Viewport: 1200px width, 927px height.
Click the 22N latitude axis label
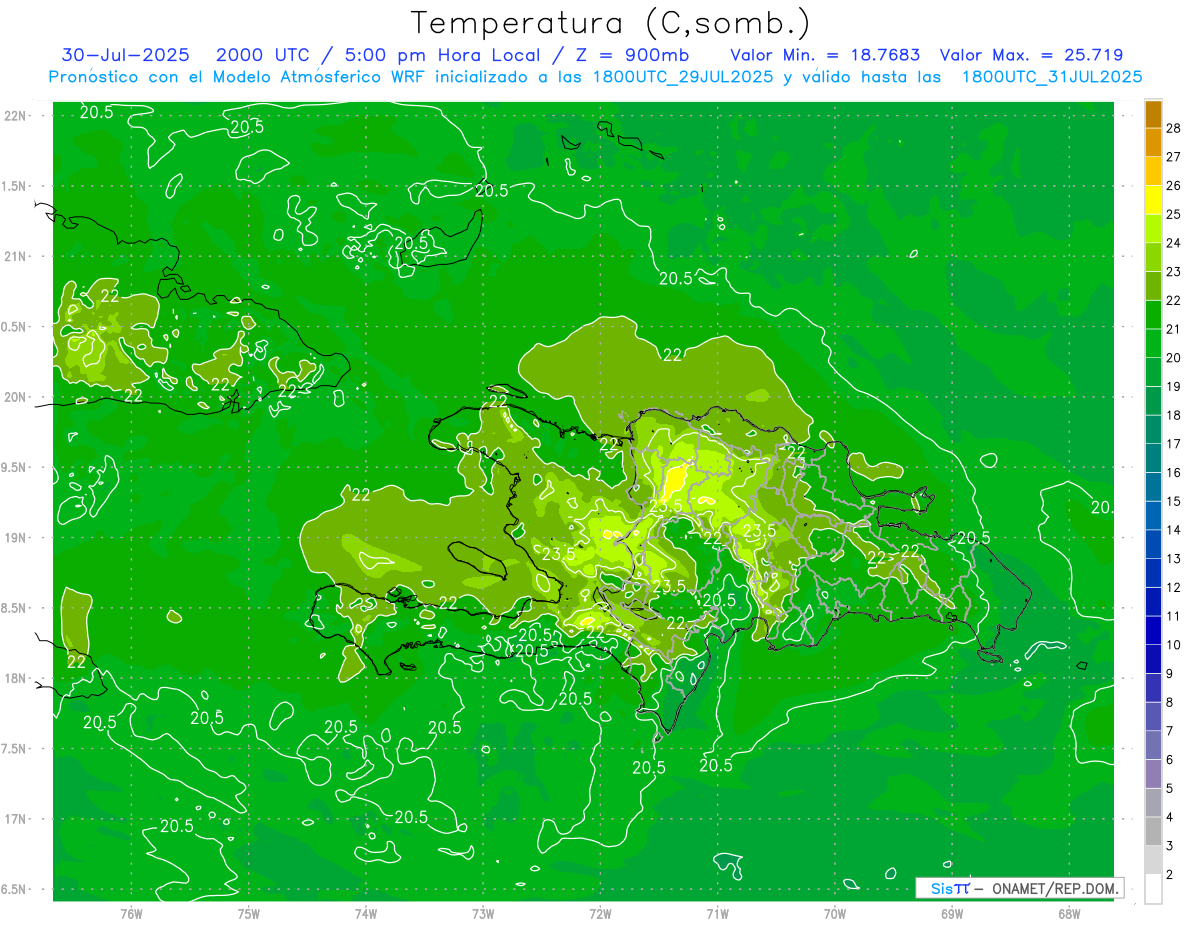16,116
